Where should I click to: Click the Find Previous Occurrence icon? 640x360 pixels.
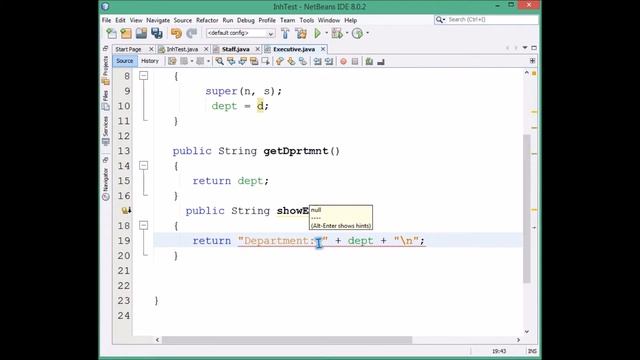point(231,61)
